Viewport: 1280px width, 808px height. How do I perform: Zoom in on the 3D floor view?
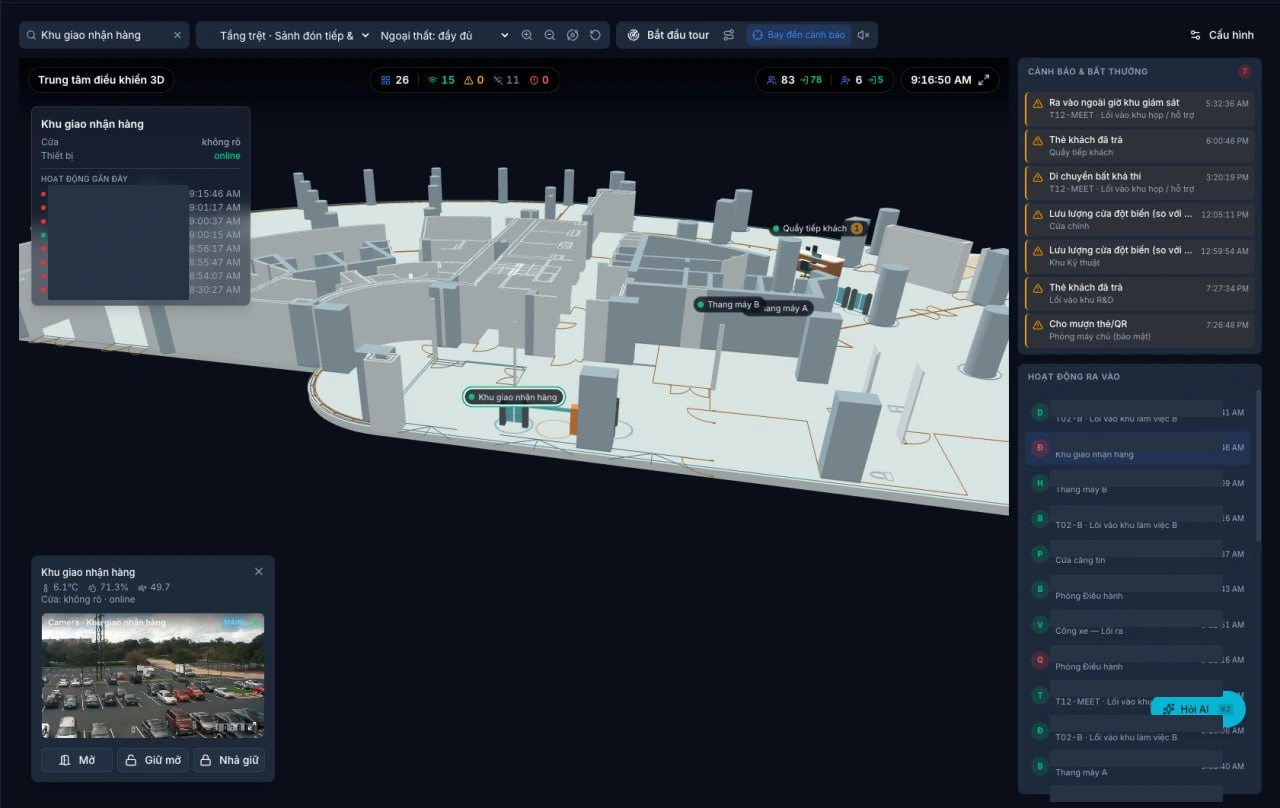coord(527,35)
